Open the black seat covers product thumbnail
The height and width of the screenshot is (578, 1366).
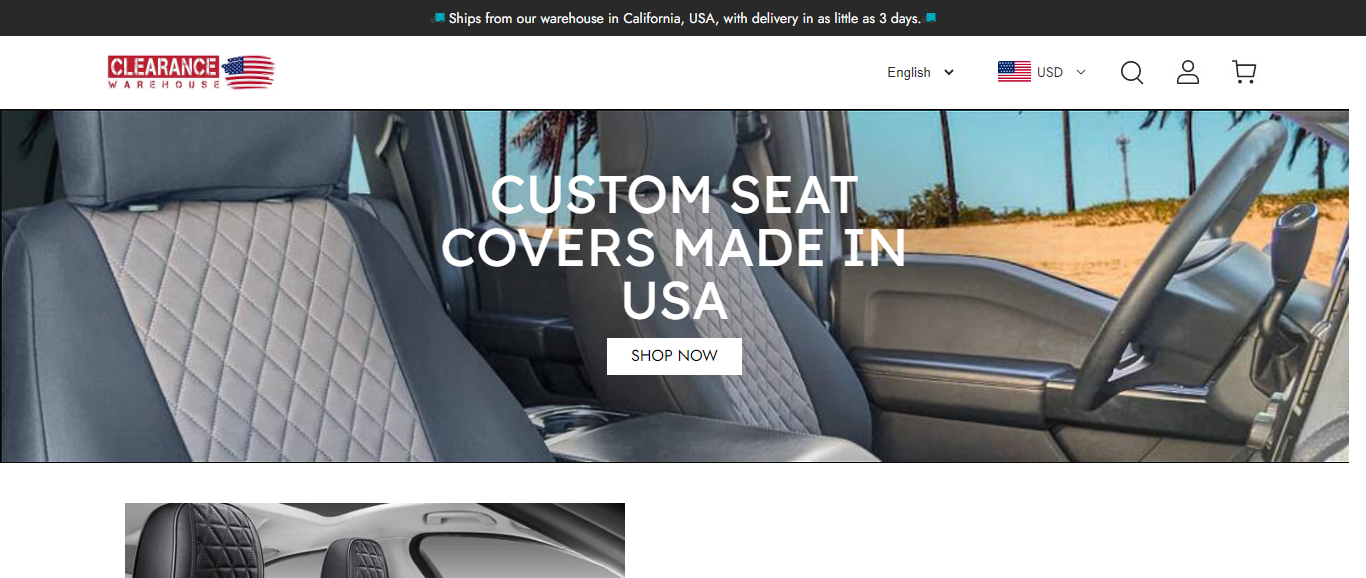pyautogui.click(x=375, y=540)
